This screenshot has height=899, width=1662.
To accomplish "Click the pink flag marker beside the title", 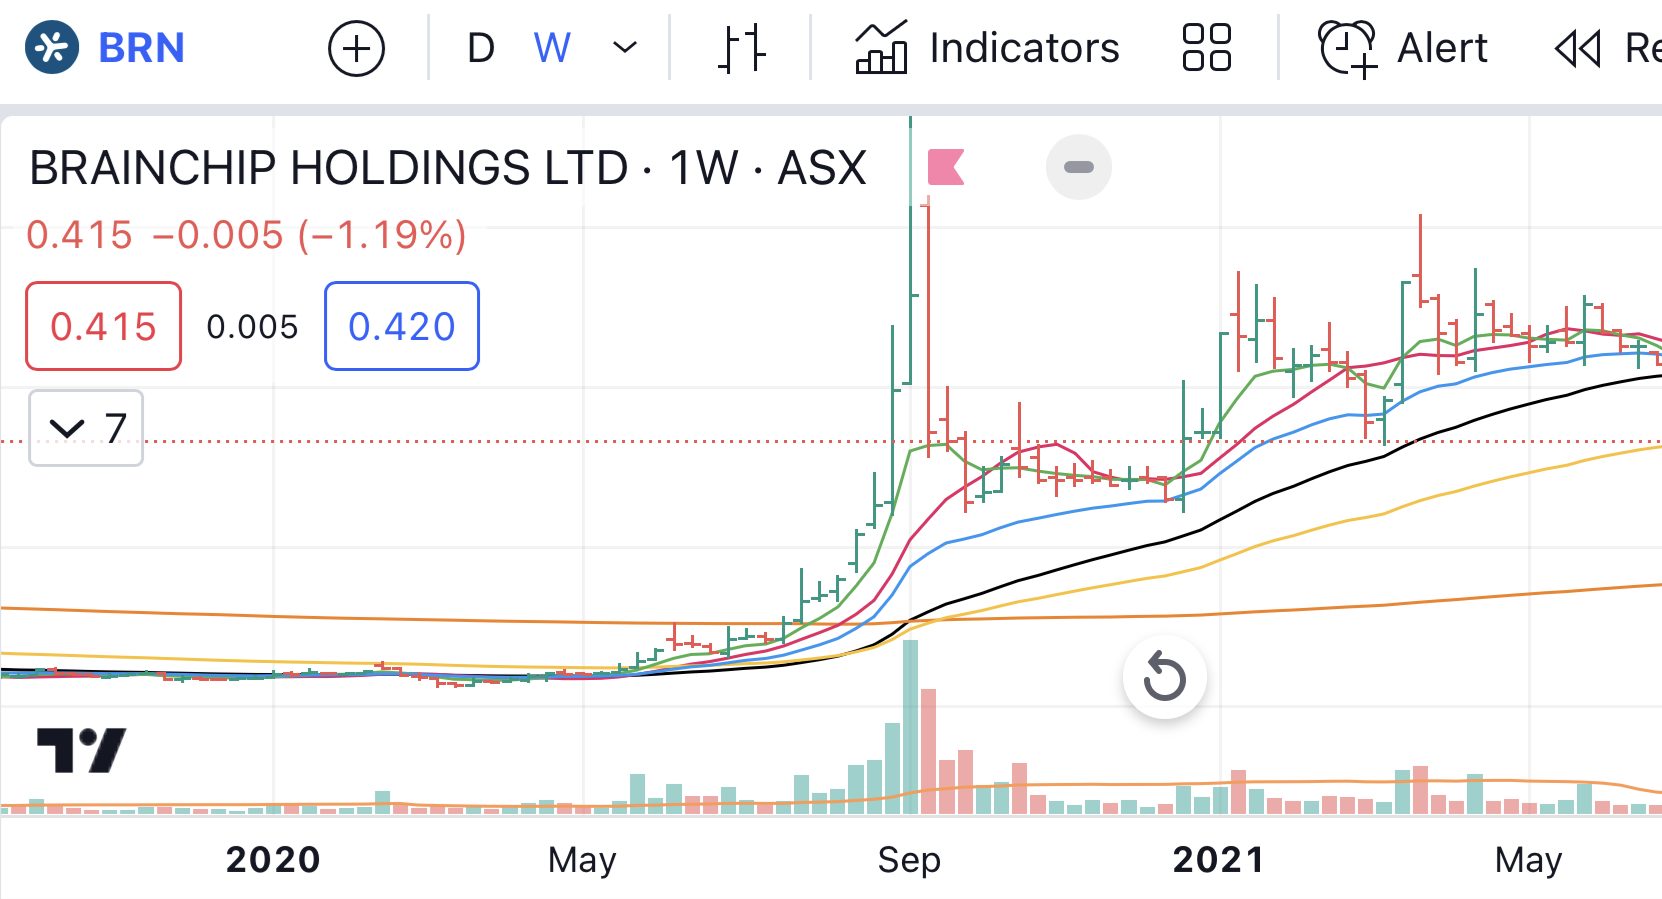I will pyautogui.click(x=946, y=167).
